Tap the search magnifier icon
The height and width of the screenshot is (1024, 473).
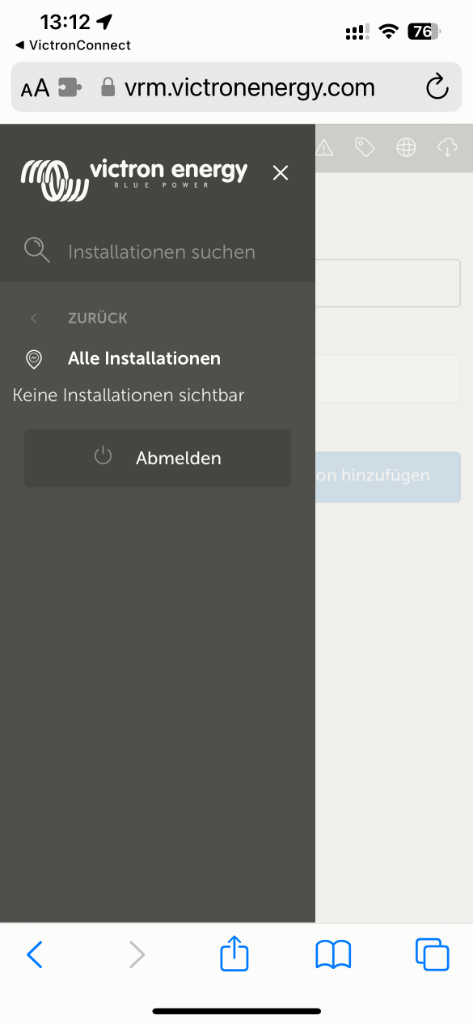(x=37, y=250)
